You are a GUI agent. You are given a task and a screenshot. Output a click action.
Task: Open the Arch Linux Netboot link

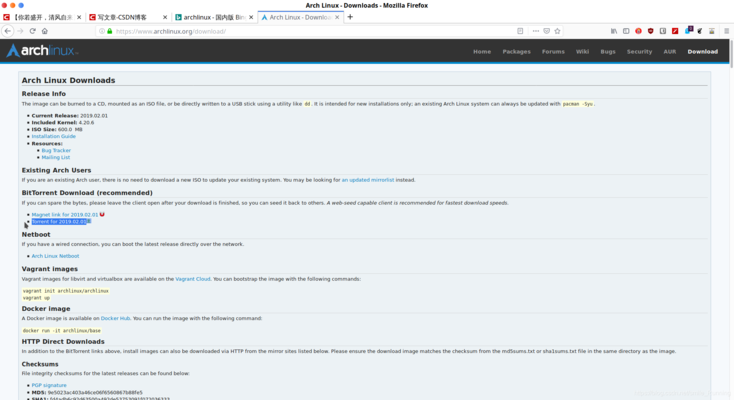[x=55, y=256]
